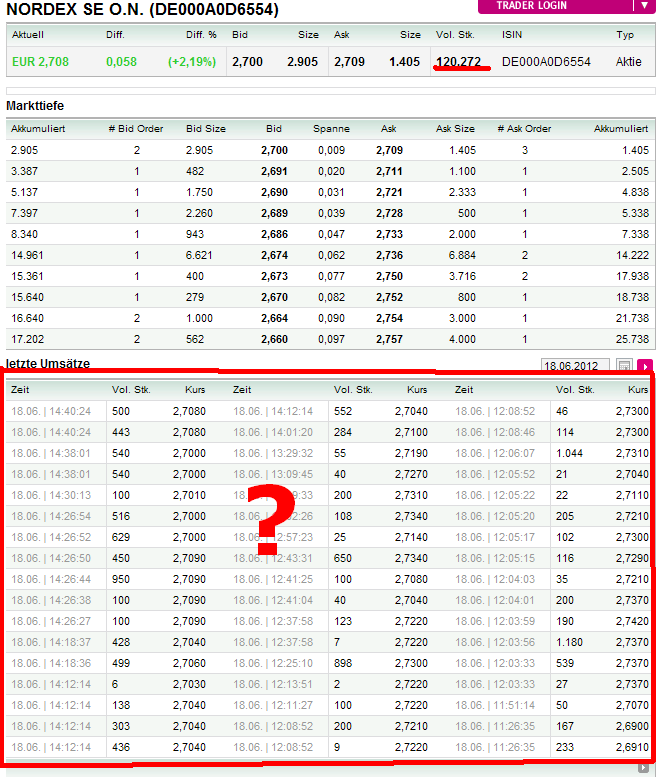
Task: Click the trade time 12:43:31
Action: point(292,558)
